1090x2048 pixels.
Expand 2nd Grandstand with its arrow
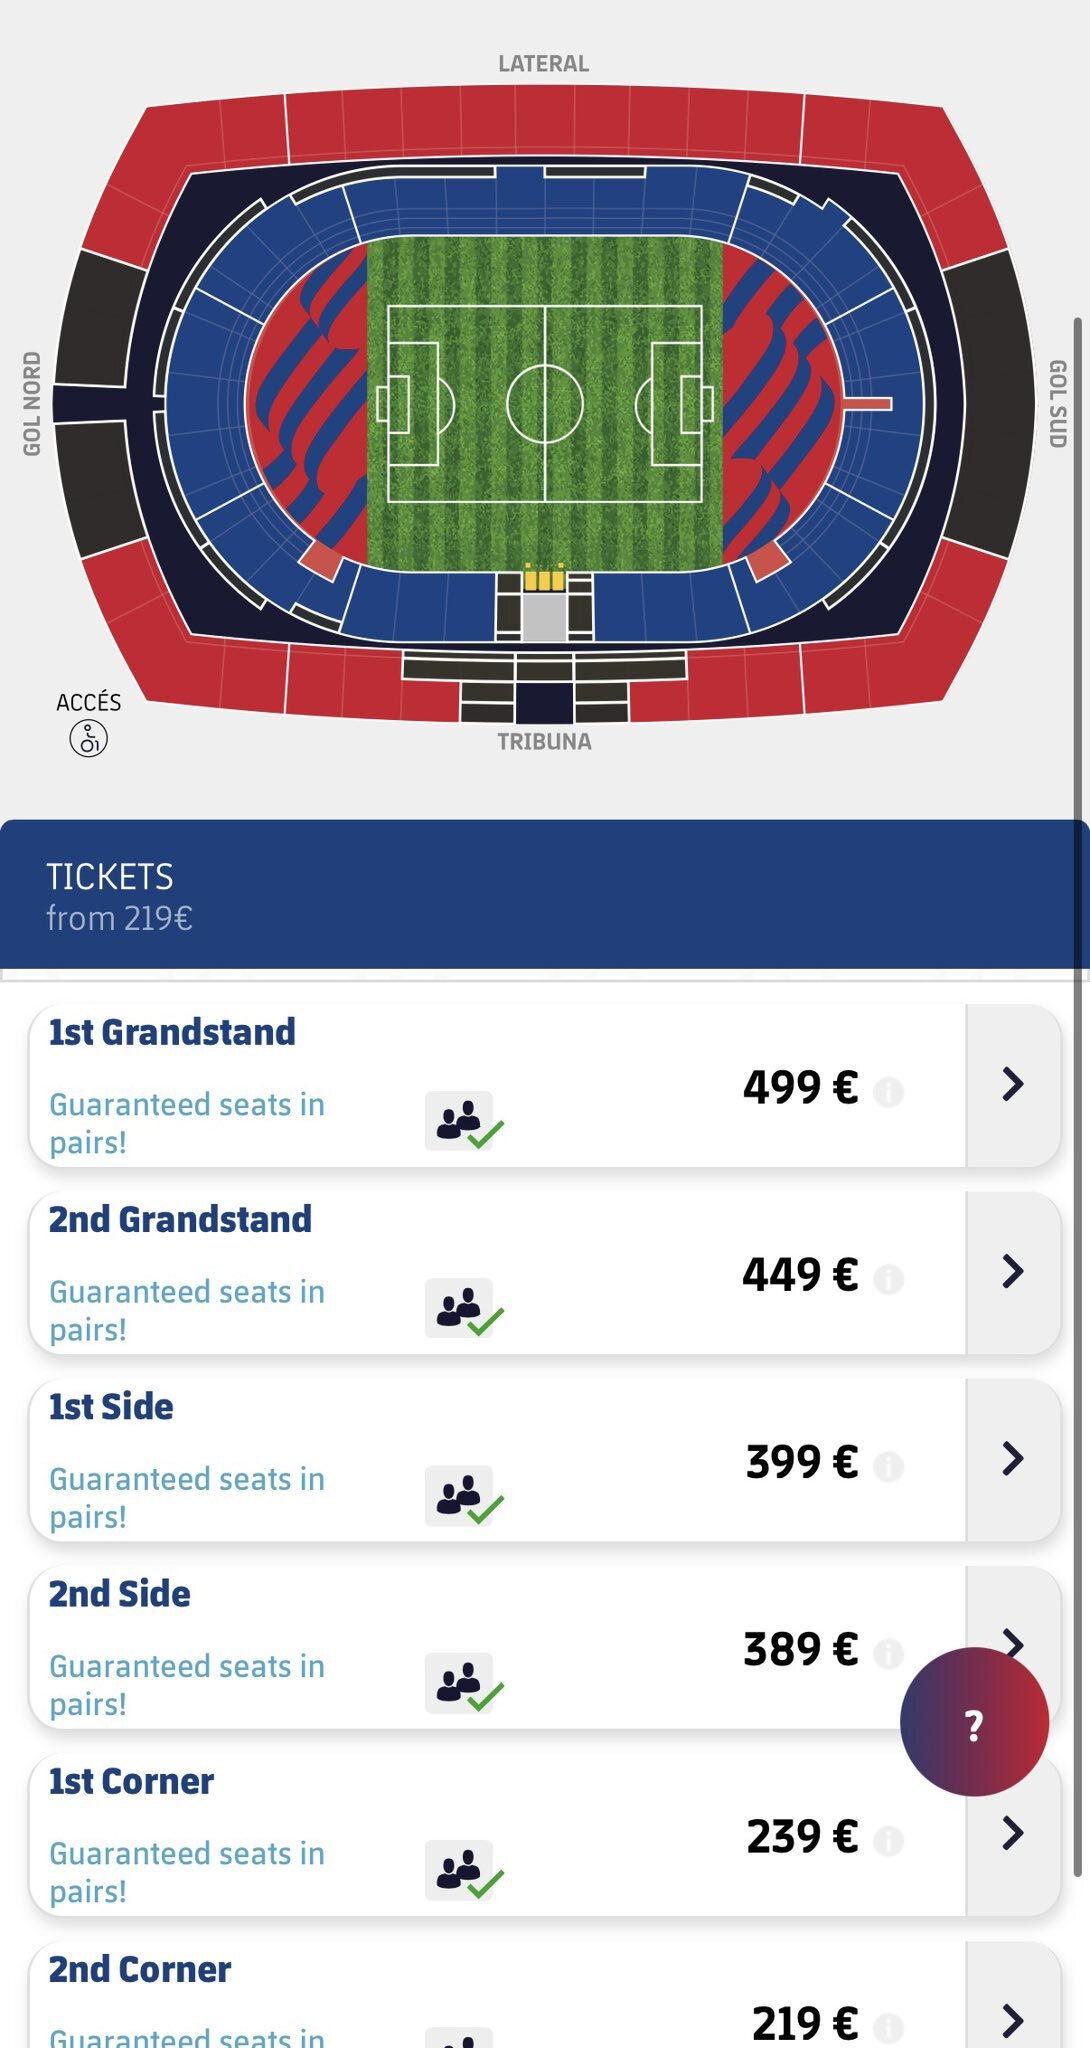[1012, 1272]
